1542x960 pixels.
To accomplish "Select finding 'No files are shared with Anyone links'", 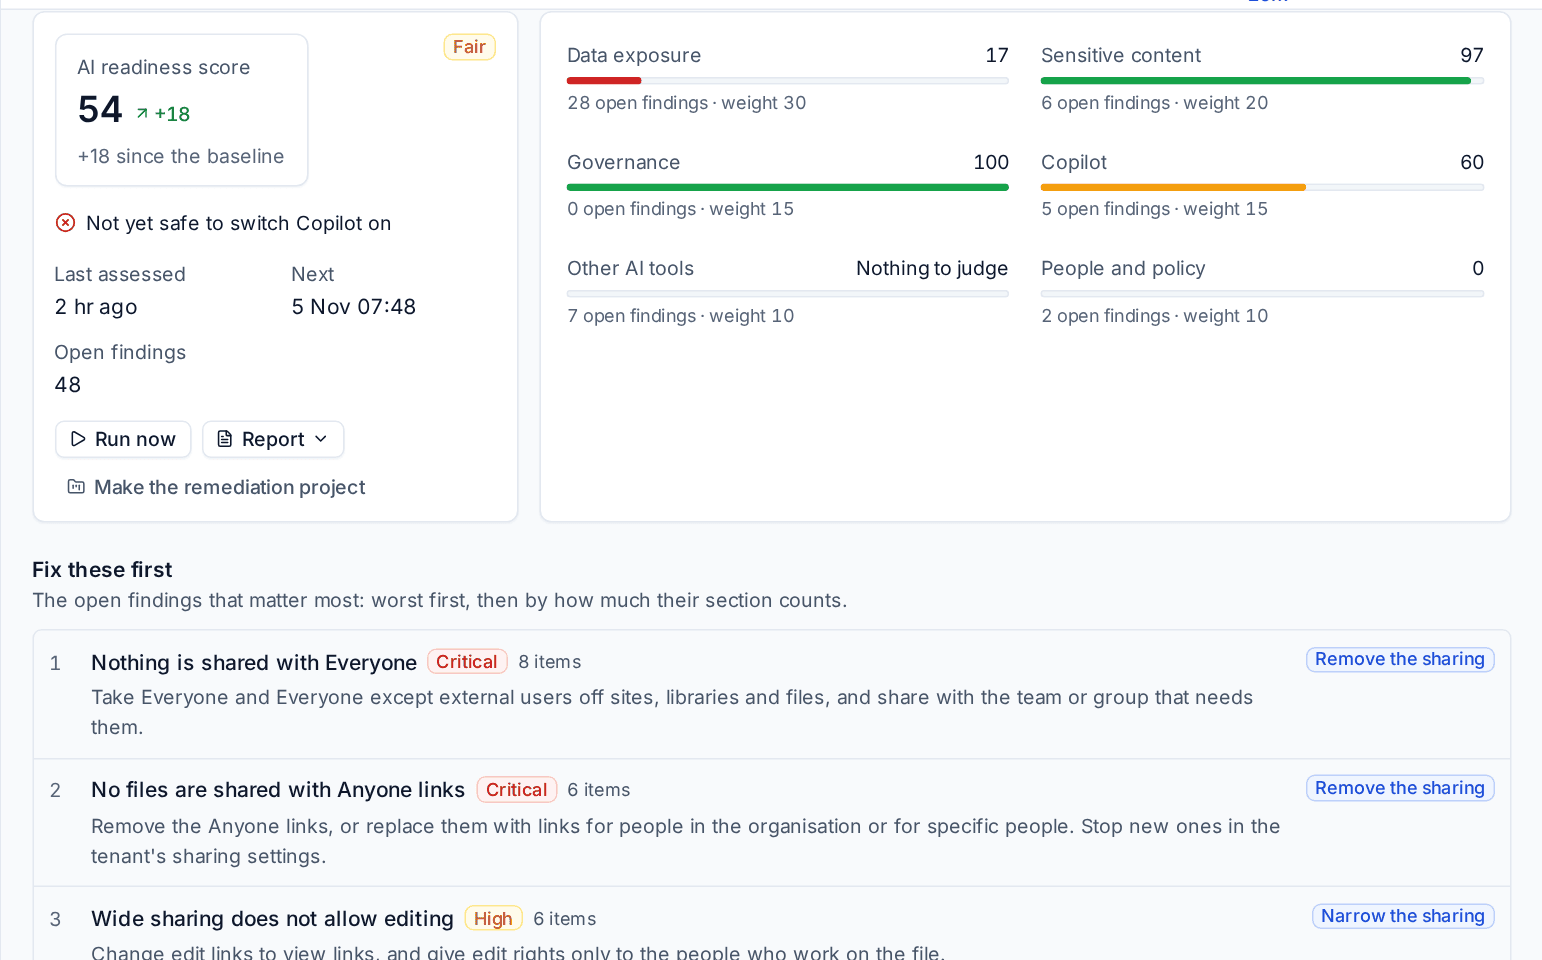I will [278, 790].
